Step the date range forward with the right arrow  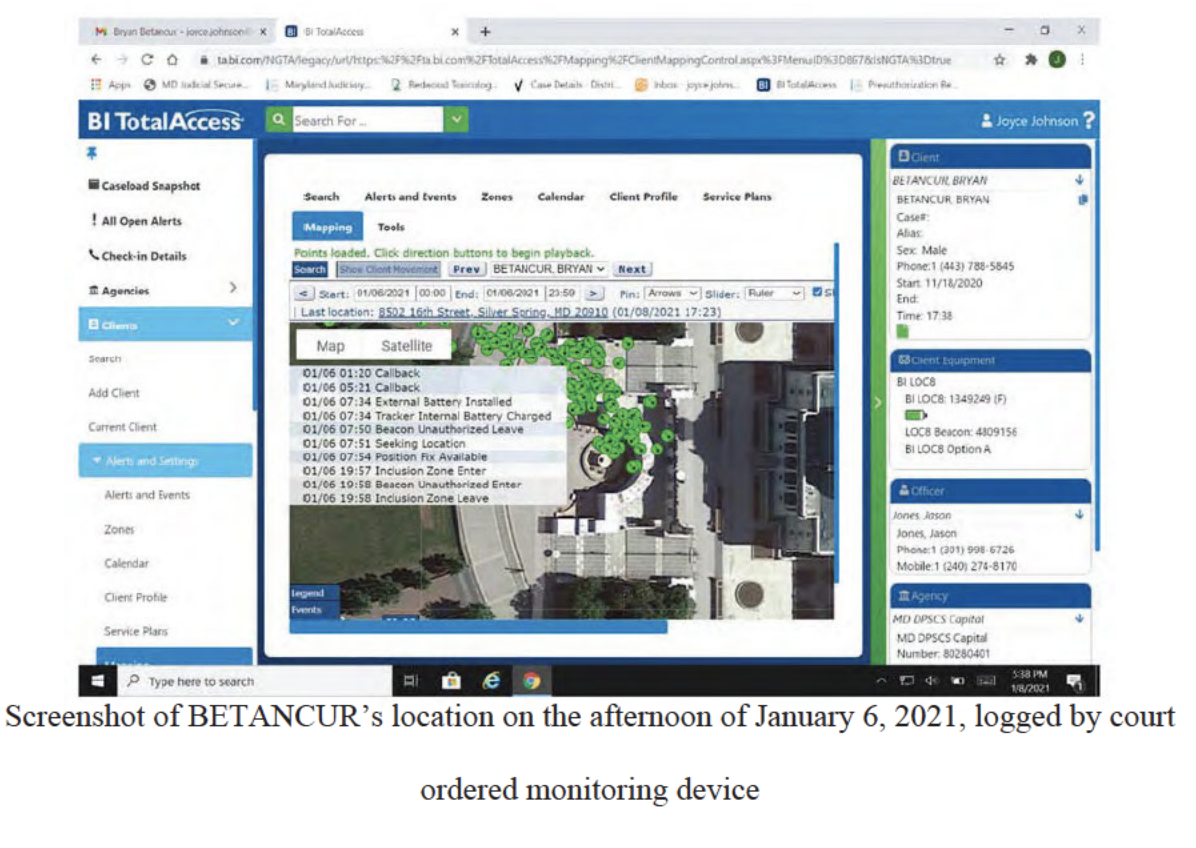(593, 293)
